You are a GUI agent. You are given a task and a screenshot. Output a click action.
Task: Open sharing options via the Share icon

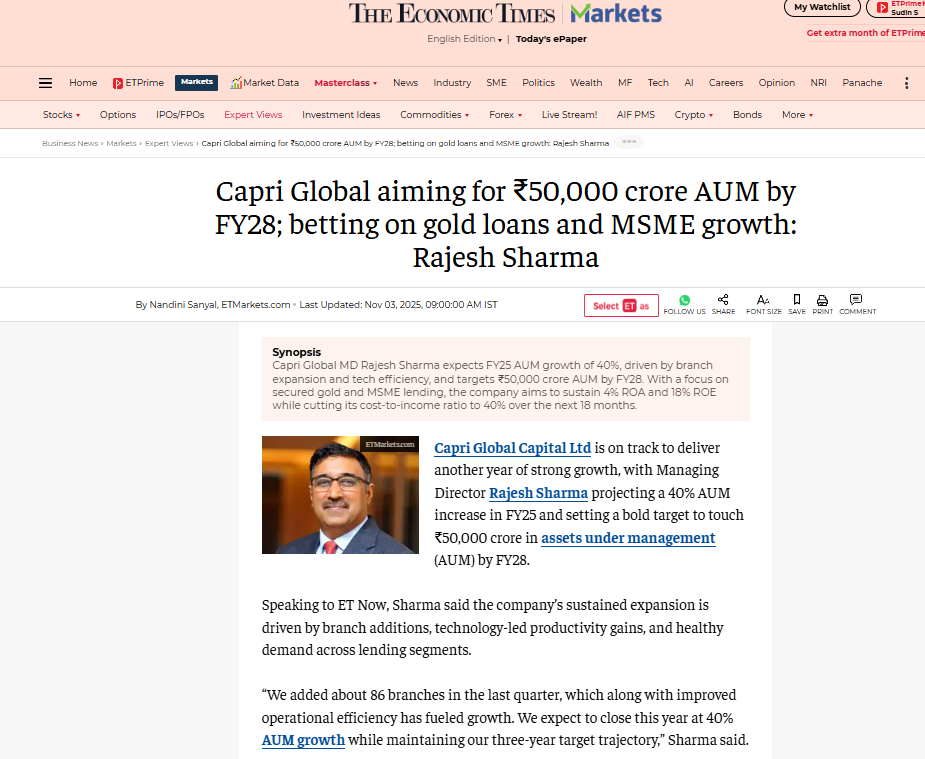[723, 299]
